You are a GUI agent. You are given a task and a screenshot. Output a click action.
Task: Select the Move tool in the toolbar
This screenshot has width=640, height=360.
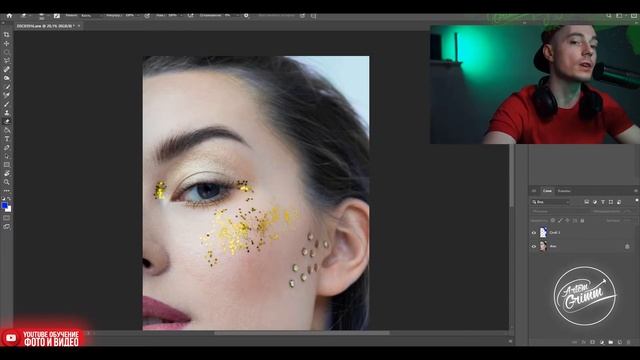point(7,43)
